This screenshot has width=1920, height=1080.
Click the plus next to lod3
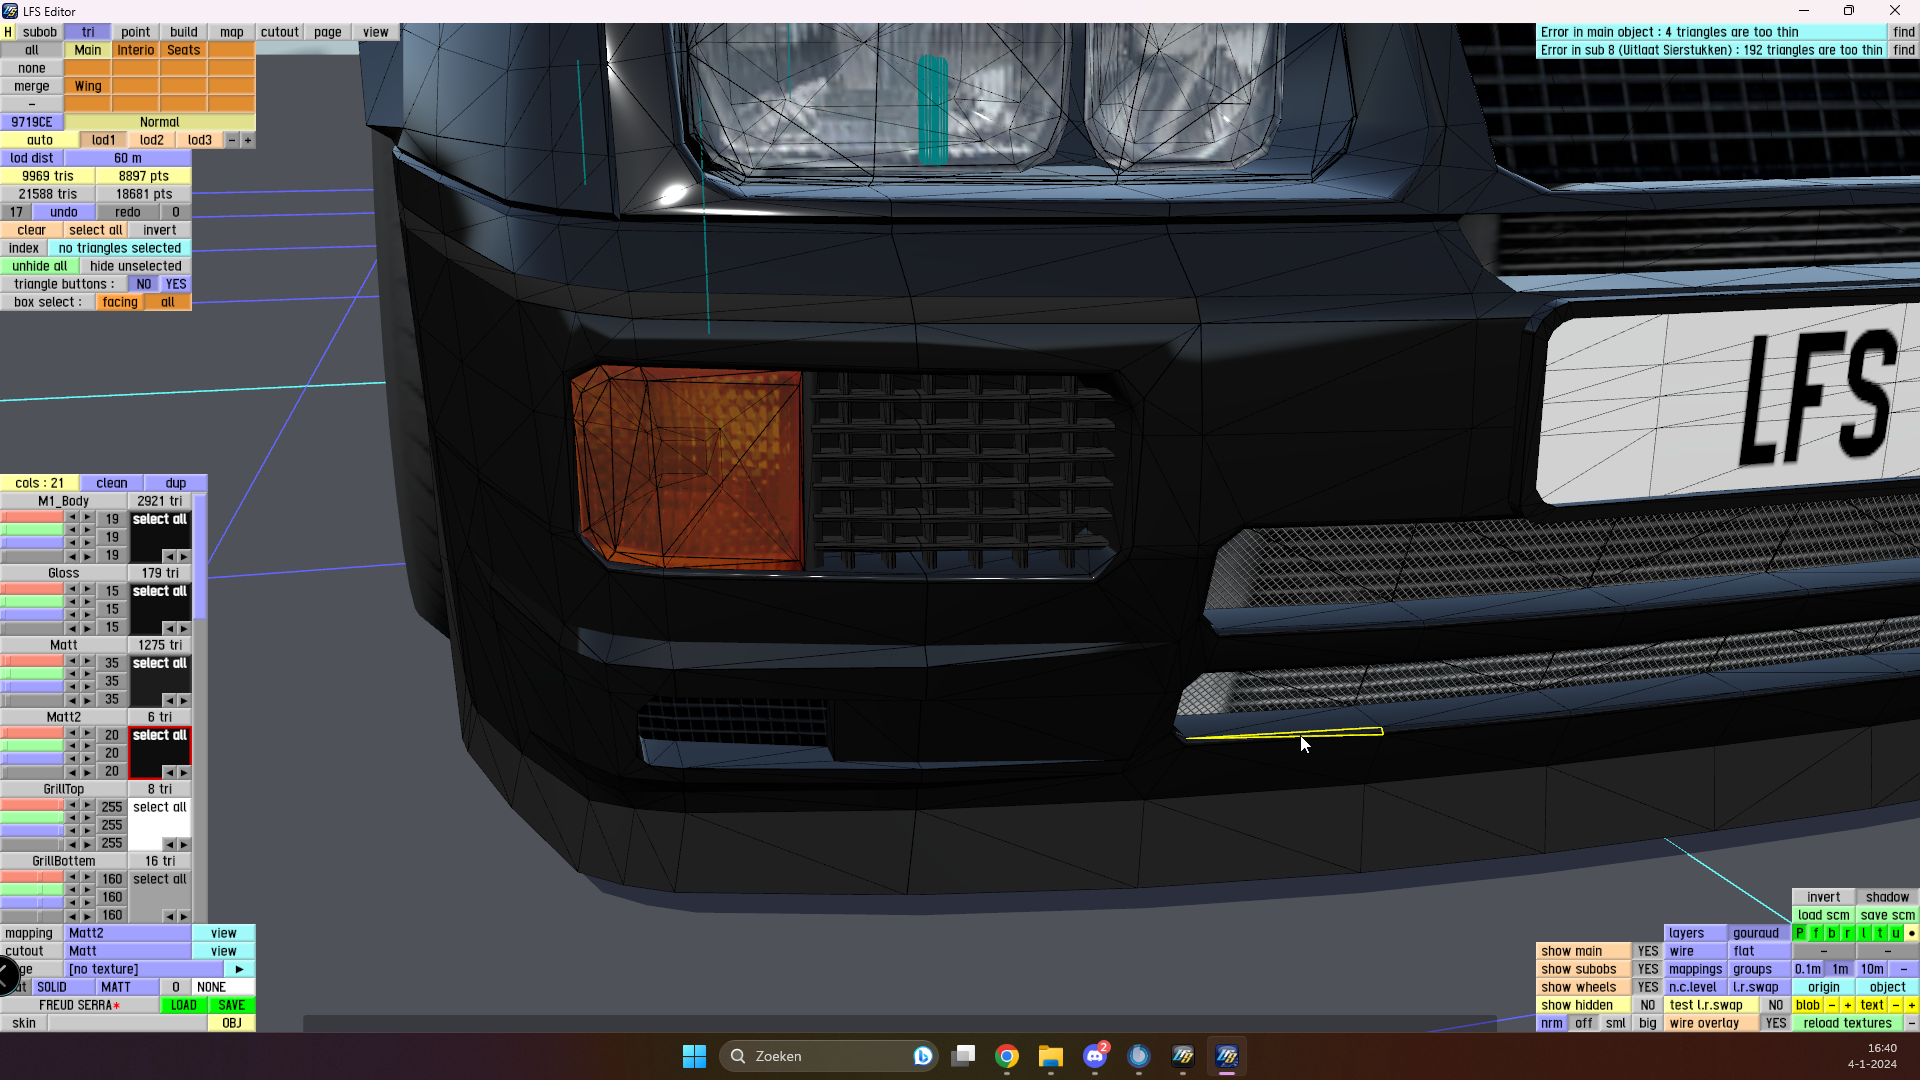[248, 140]
